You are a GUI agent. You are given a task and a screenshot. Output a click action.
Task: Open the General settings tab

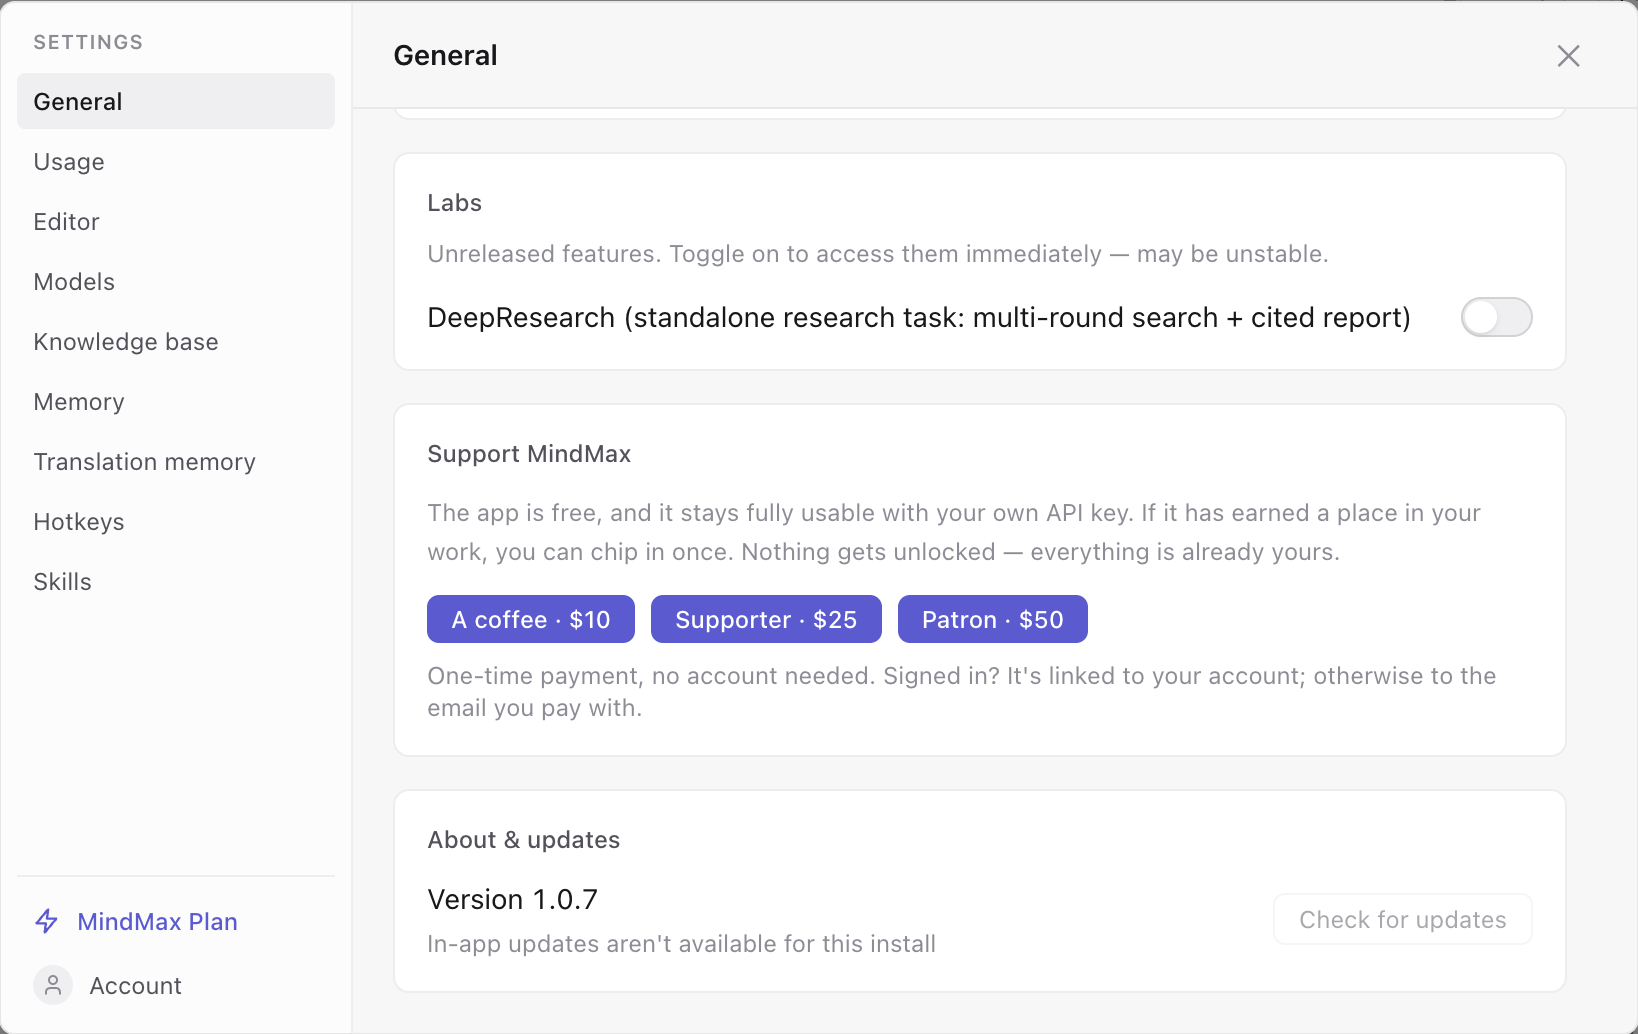(176, 101)
